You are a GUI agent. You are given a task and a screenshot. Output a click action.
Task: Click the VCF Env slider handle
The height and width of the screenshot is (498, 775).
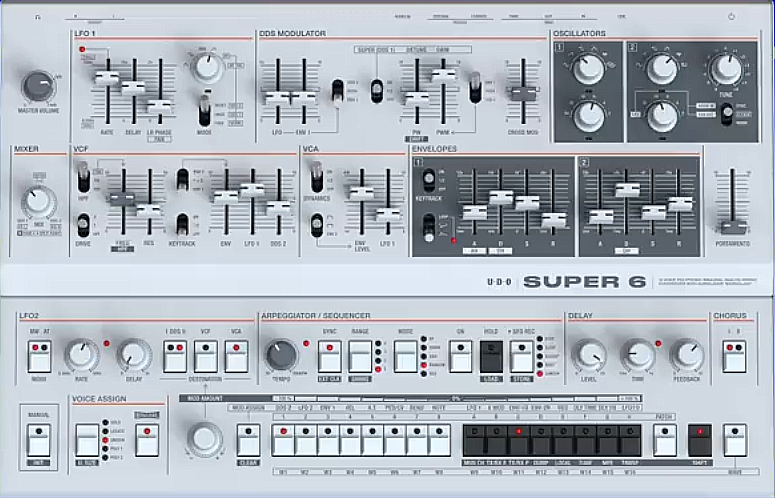click(x=226, y=197)
